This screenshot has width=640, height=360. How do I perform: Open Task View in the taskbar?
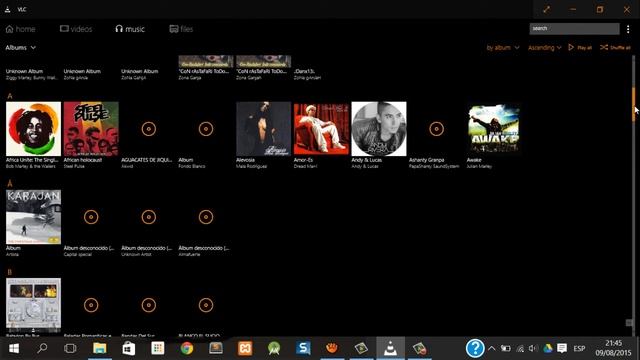pyautogui.click(x=70, y=348)
